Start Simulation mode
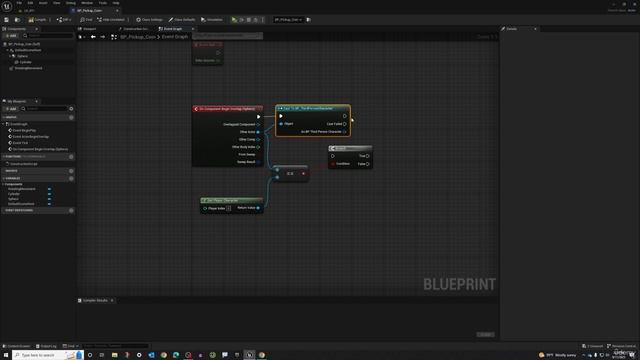 click(212, 20)
